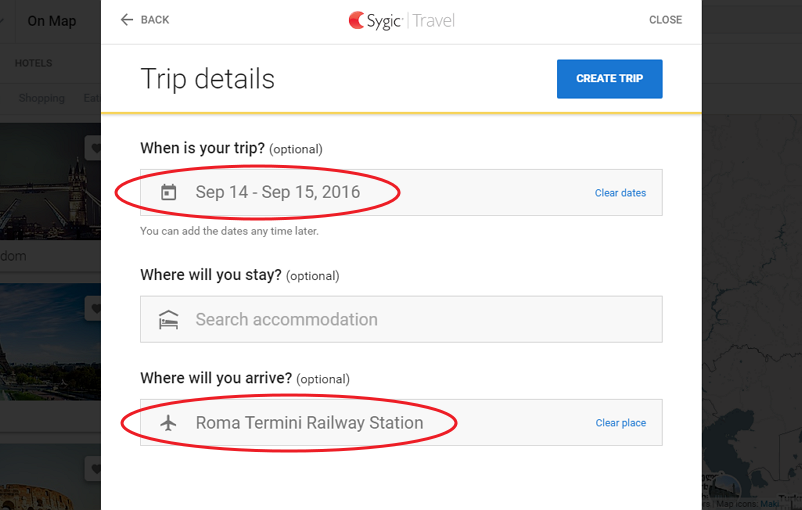
Task: Click the Sygic Travel logo
Action: [401, 20]
